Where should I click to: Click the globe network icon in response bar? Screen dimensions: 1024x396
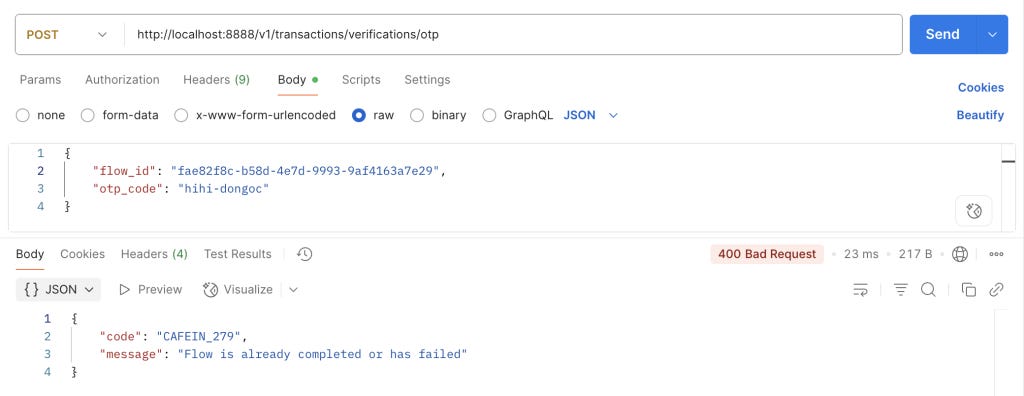(959, 254)
